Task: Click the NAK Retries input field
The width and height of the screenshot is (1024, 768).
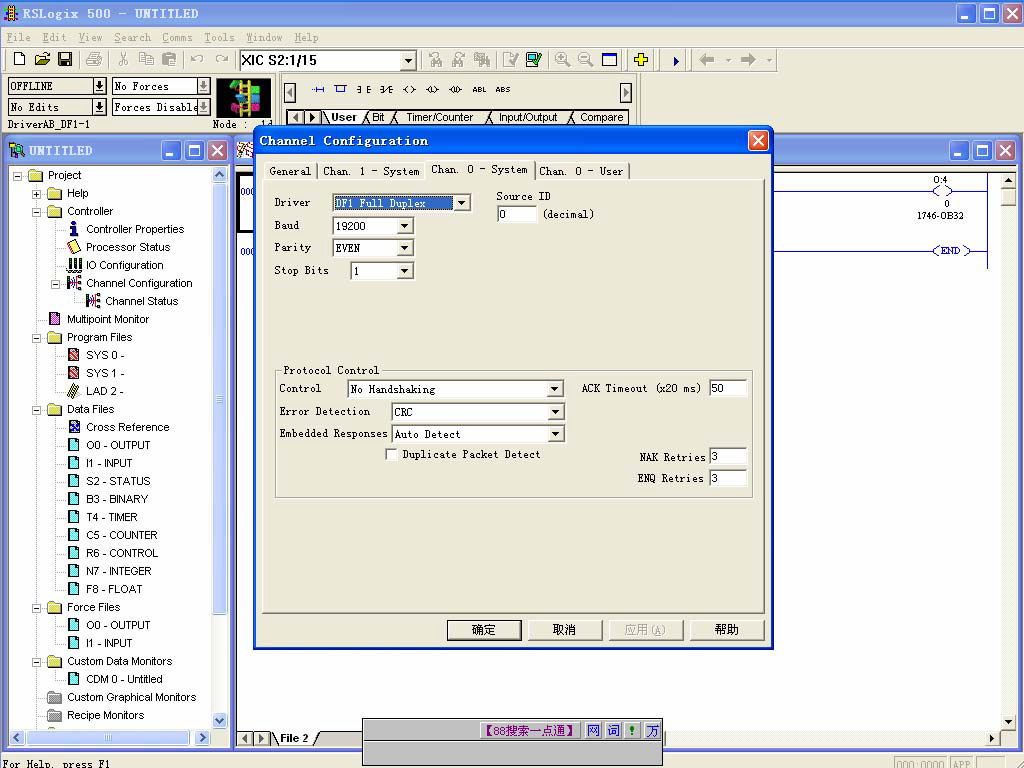Action: [728, 456]
